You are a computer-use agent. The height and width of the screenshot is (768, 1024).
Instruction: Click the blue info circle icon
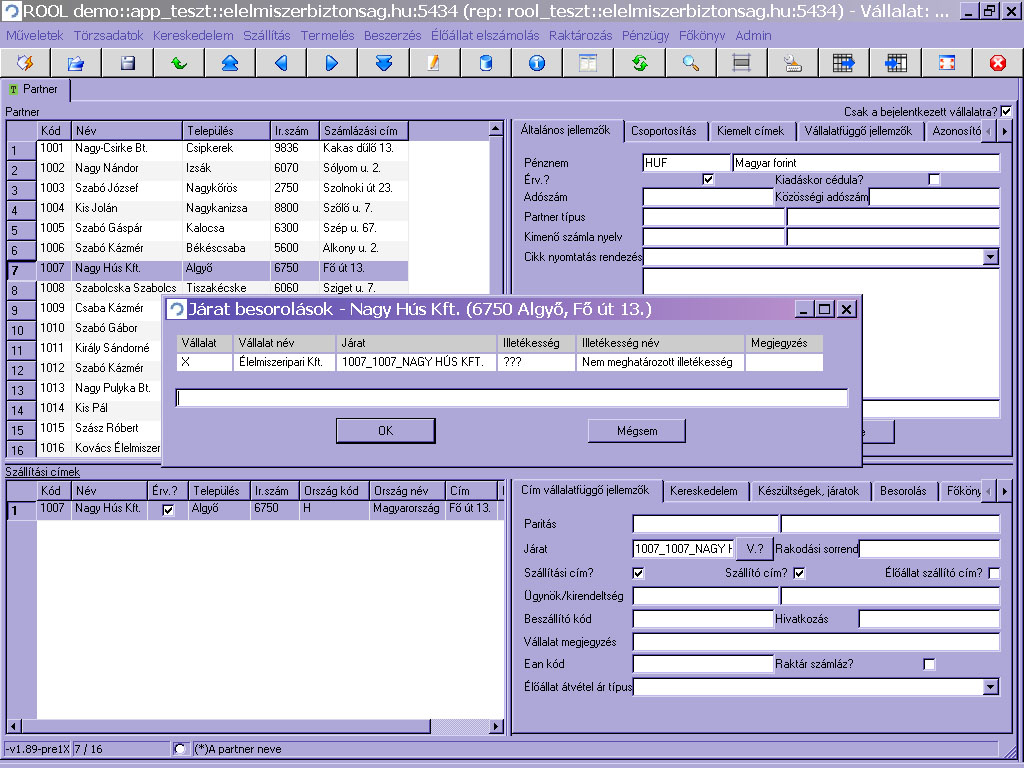[x=537, y=63]
